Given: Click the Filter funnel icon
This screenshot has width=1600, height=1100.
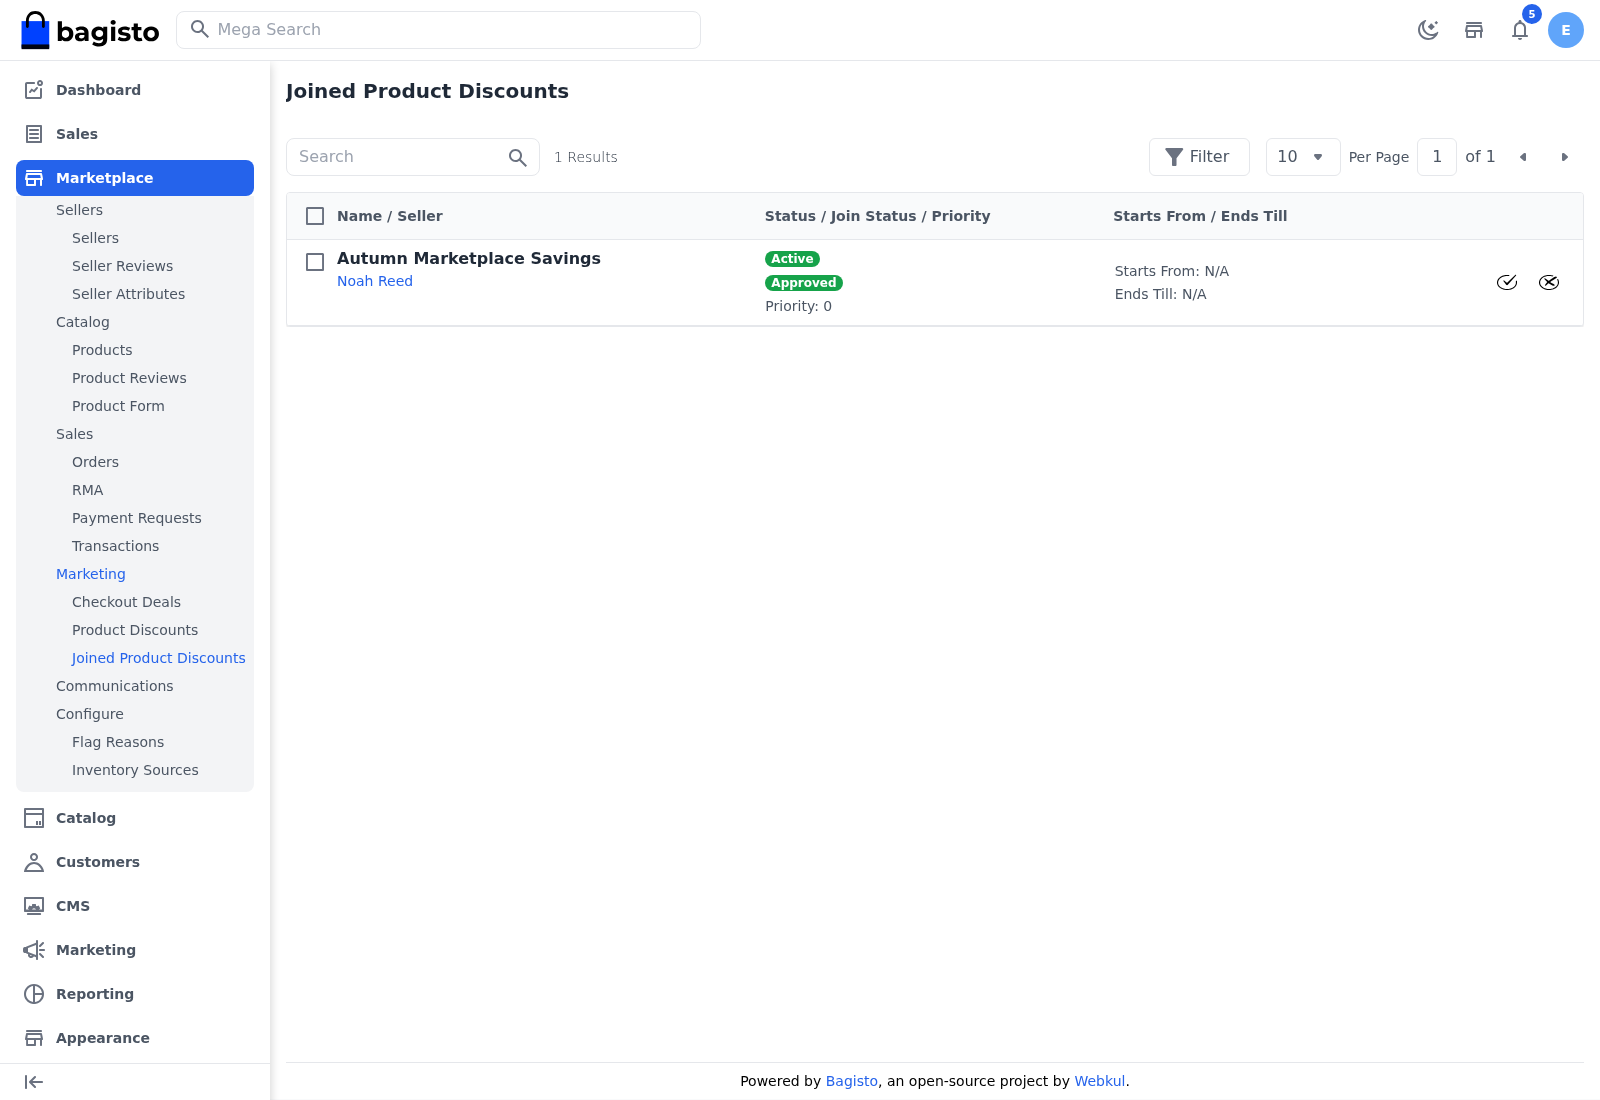Looking at the screenshot, I should [1174, 157].
